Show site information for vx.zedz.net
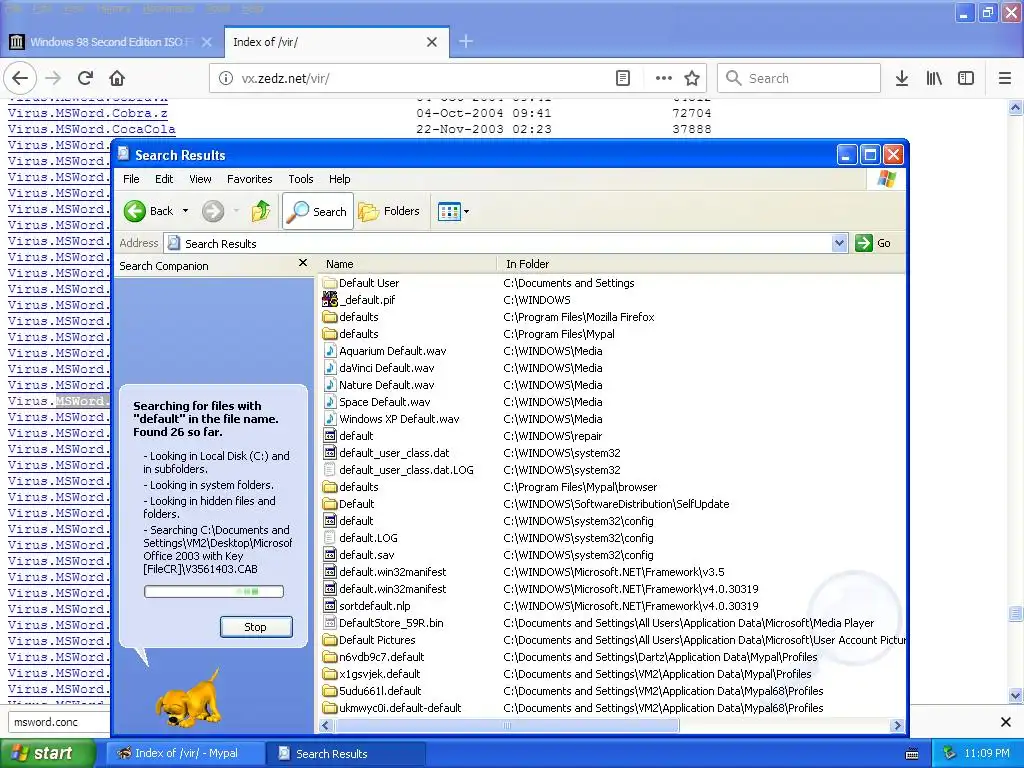 [225, 78]
